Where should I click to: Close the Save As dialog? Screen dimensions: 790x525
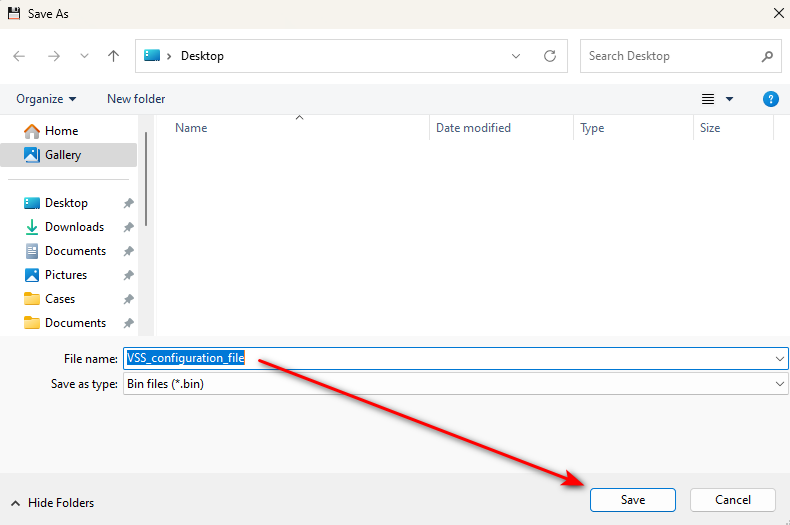(x=778, y=14)
